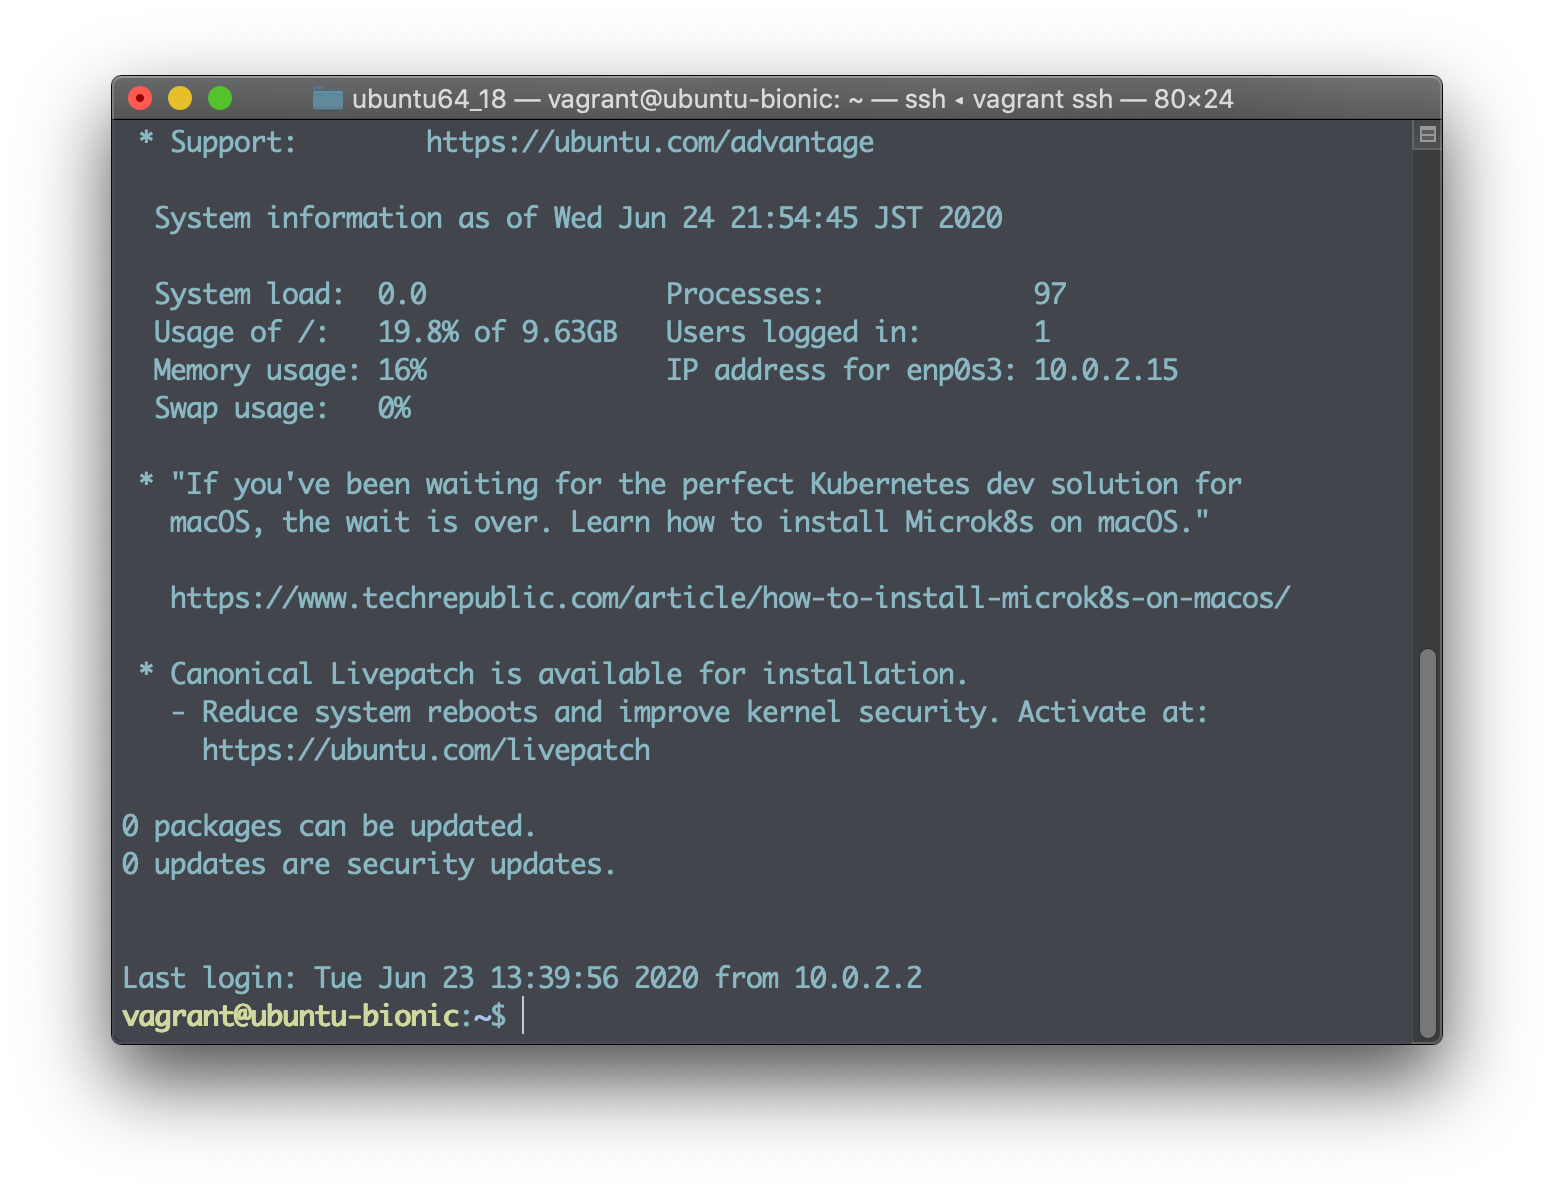Screen dimensions: 1554x1192
Task: Minimize the window with yellow button
Action: pyautogui.click(x=180, y=98)
